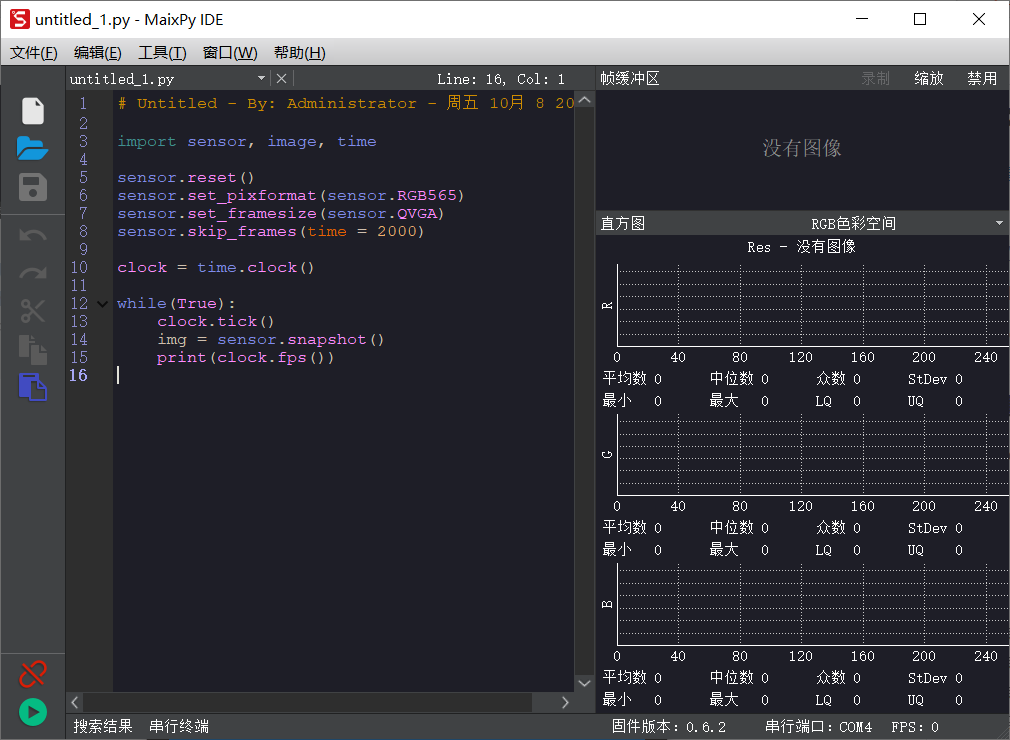Viewport: 1010px width, 740px height.
Task: Redo the last edit
Action: [x=32, y=273]
